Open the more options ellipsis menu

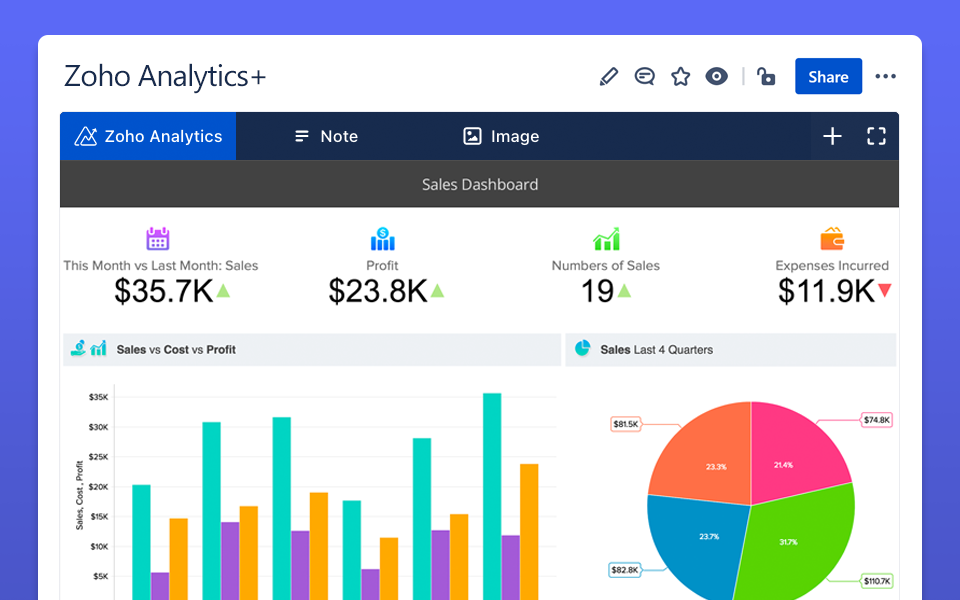(x=885, y=77)
